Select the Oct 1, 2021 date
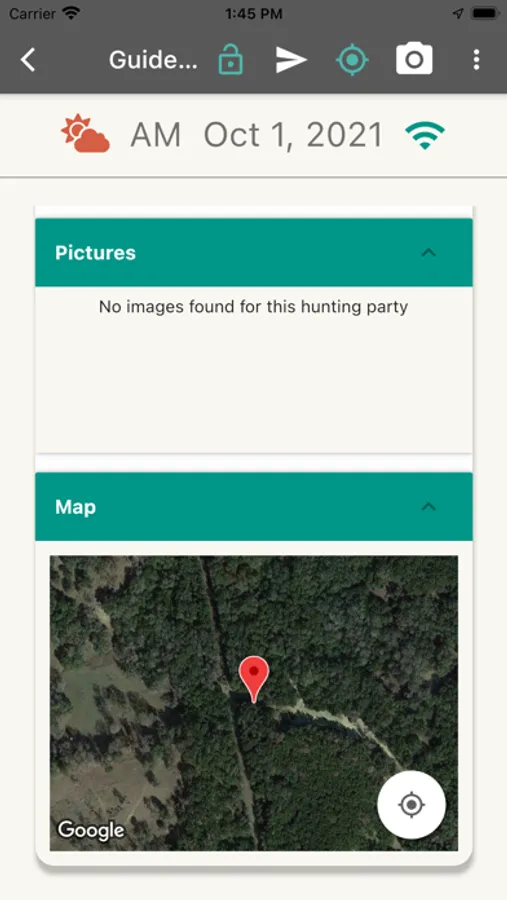 tap(293, 135)
